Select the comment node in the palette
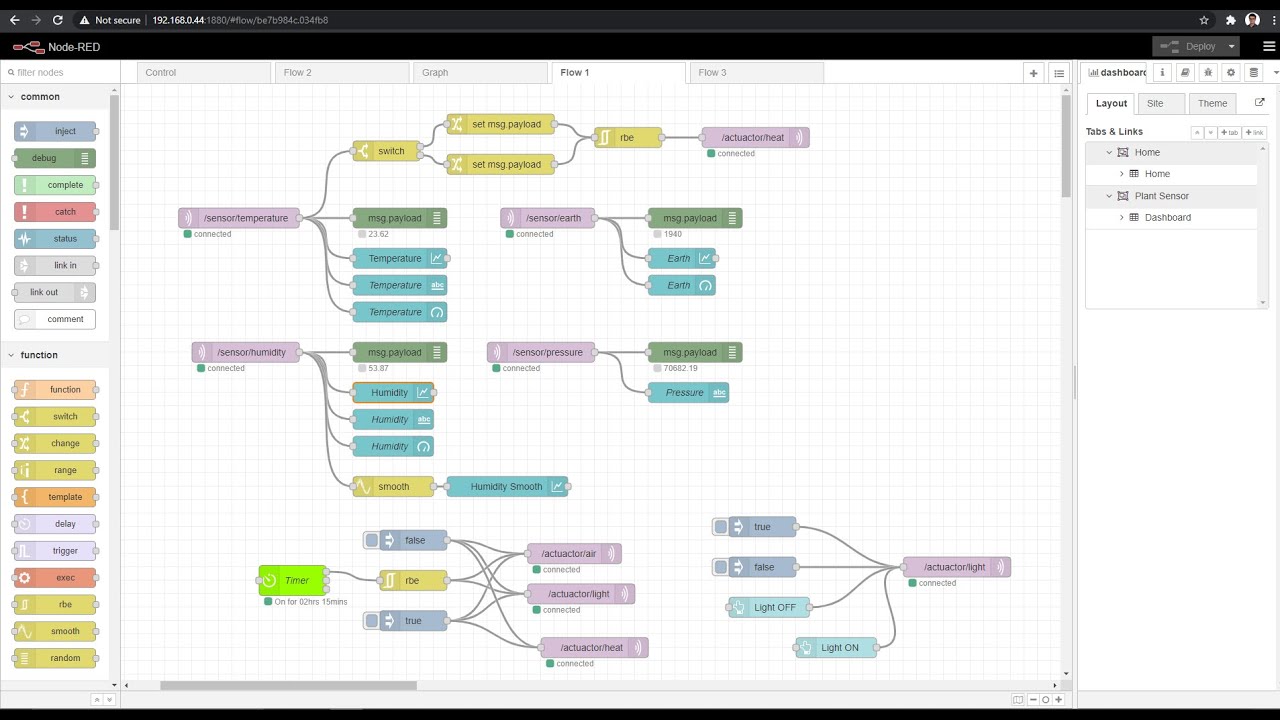The height and width of the screenshot is (720, 1280). (55, 319)
